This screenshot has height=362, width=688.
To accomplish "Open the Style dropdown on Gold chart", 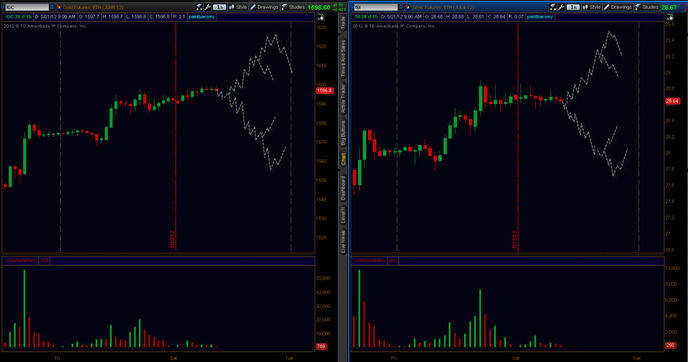I will pos(238,7).
